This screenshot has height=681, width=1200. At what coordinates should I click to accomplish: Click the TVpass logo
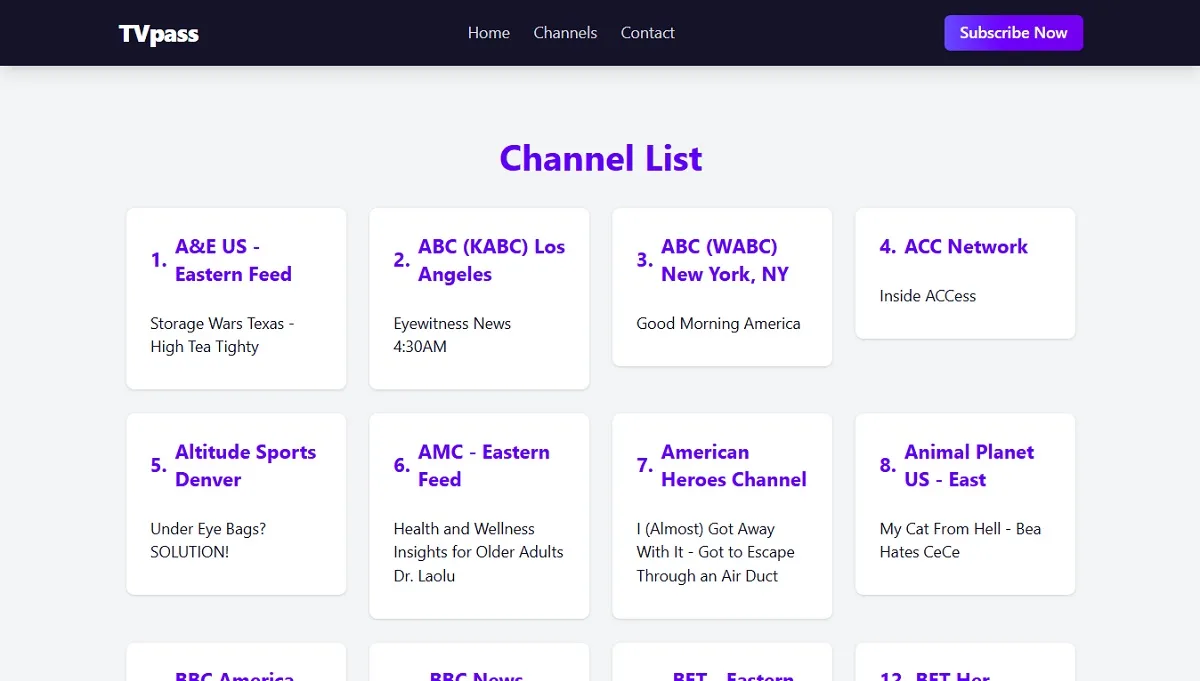[x=159, y=34]
